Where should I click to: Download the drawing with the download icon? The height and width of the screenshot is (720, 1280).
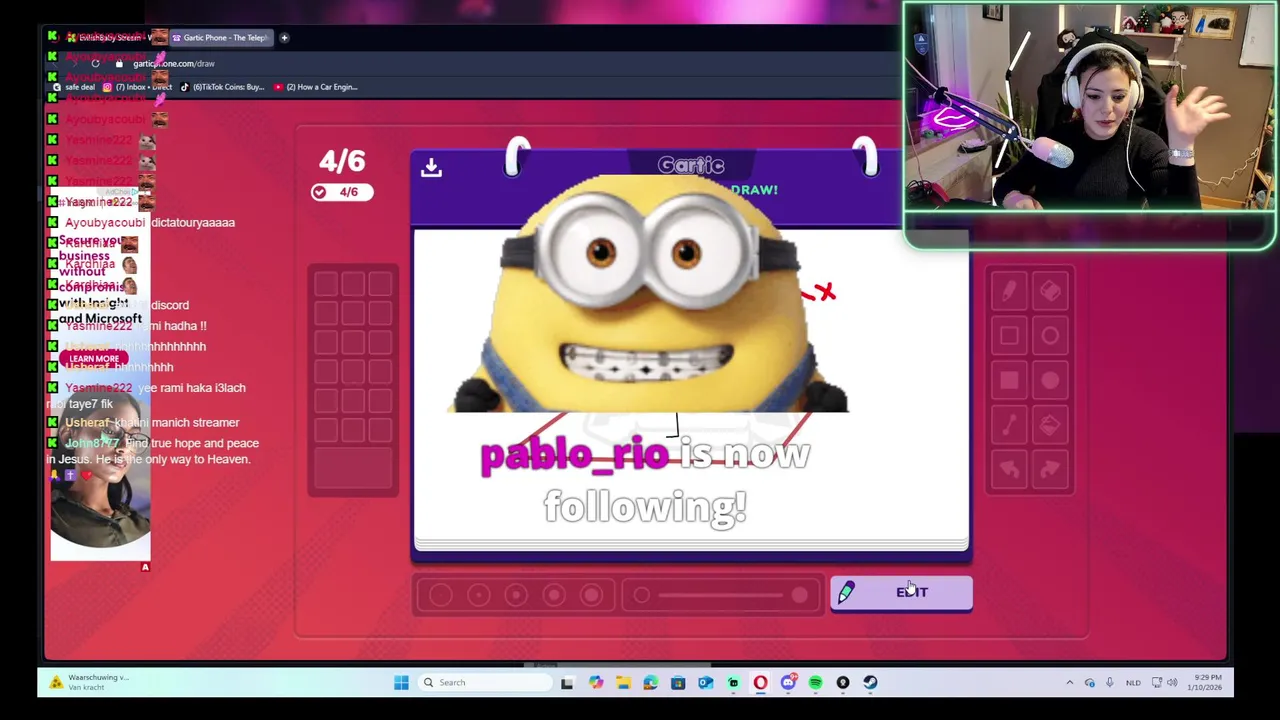pyautogui.click(x=431, y=167)
